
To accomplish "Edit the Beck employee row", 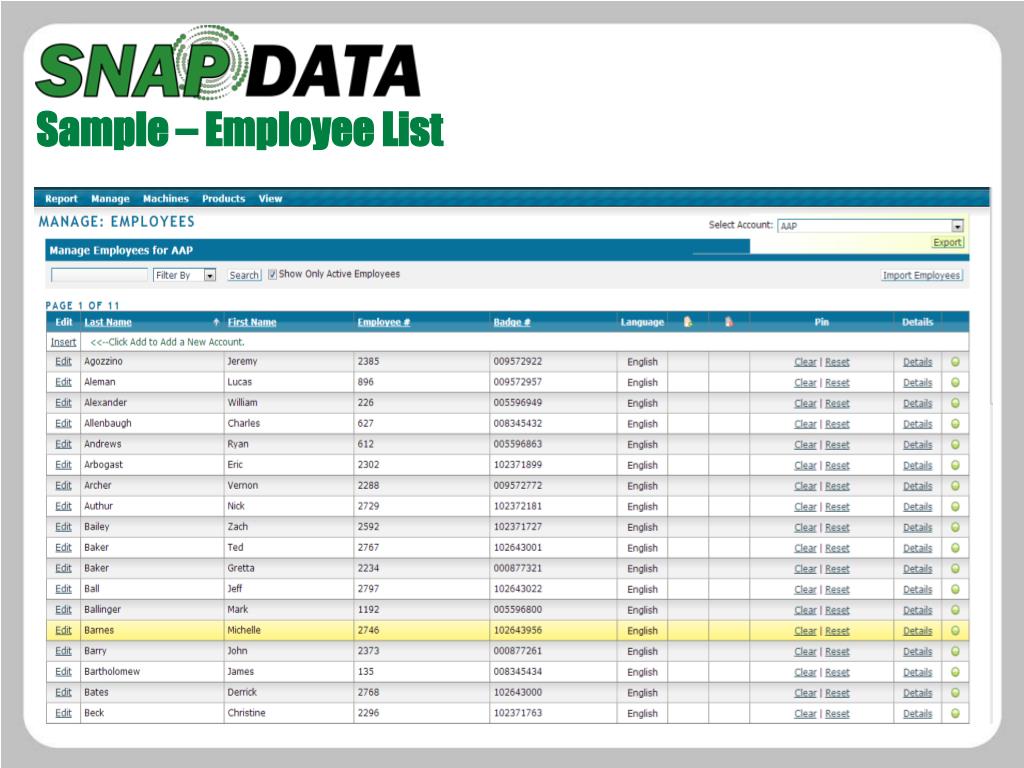I will [63, 712].
